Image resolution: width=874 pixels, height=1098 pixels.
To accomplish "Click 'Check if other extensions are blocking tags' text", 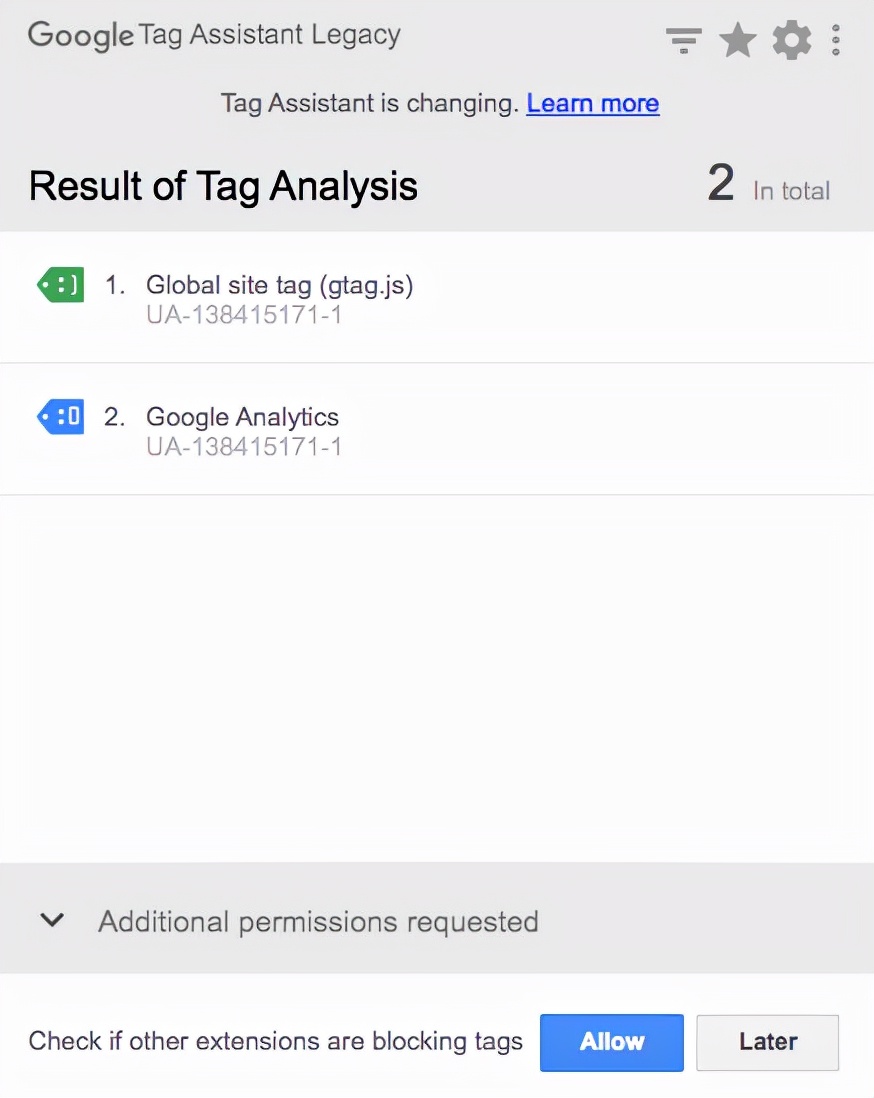I will click(275, 1041).
